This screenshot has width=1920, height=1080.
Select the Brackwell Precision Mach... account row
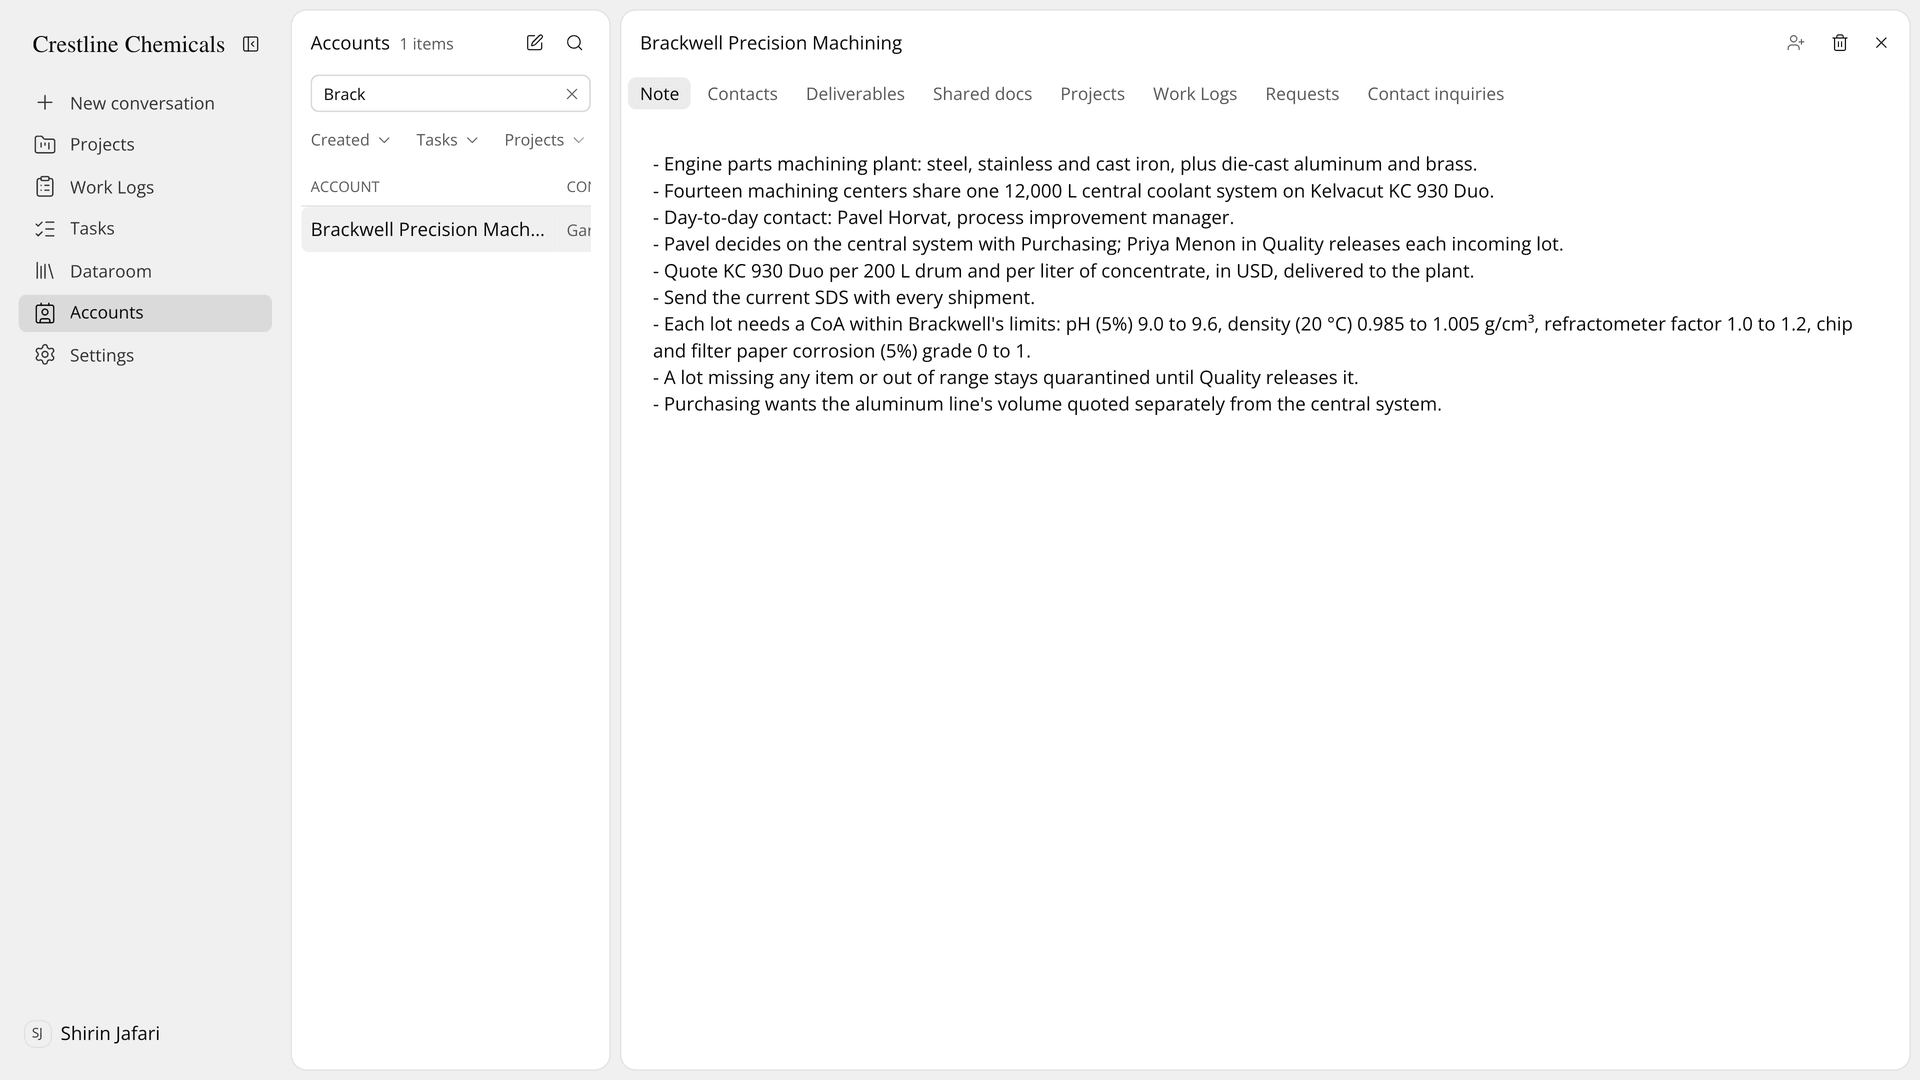click(x=446, y=229)
